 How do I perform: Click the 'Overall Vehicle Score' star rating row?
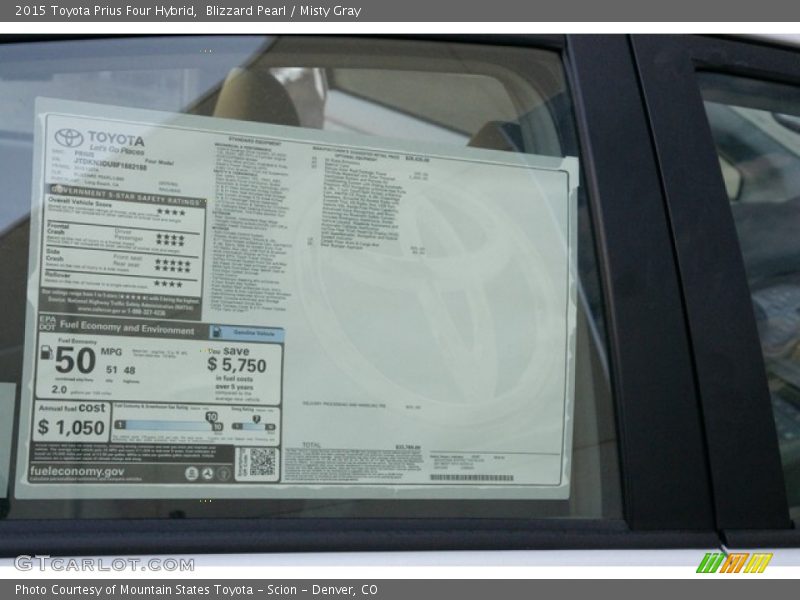pyautogui.click(x=125, y=210)
